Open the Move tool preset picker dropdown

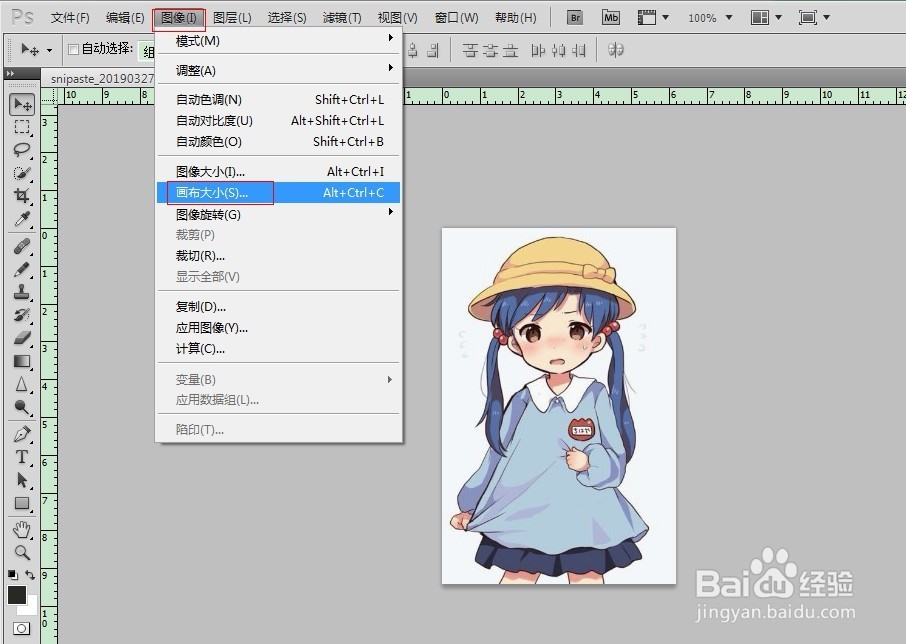tap(50, 50)
